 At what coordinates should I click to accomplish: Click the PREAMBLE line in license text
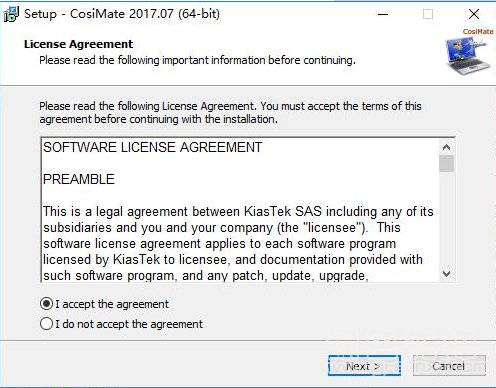coord(79,179)
